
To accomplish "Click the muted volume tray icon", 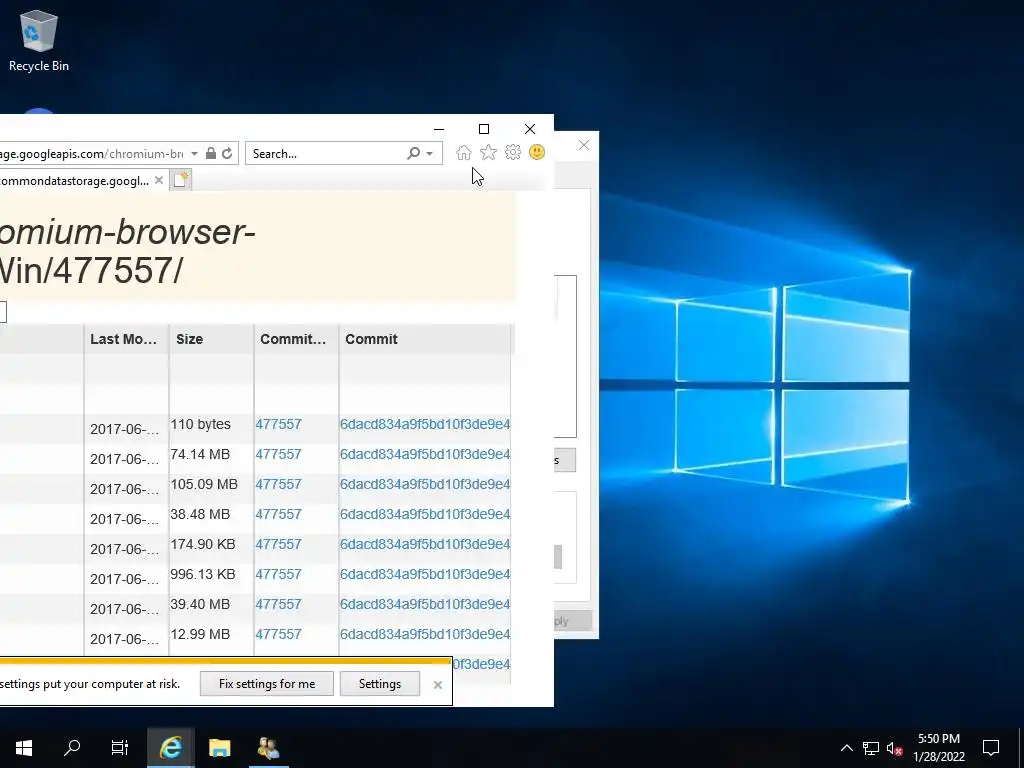I will pos(894,748).
